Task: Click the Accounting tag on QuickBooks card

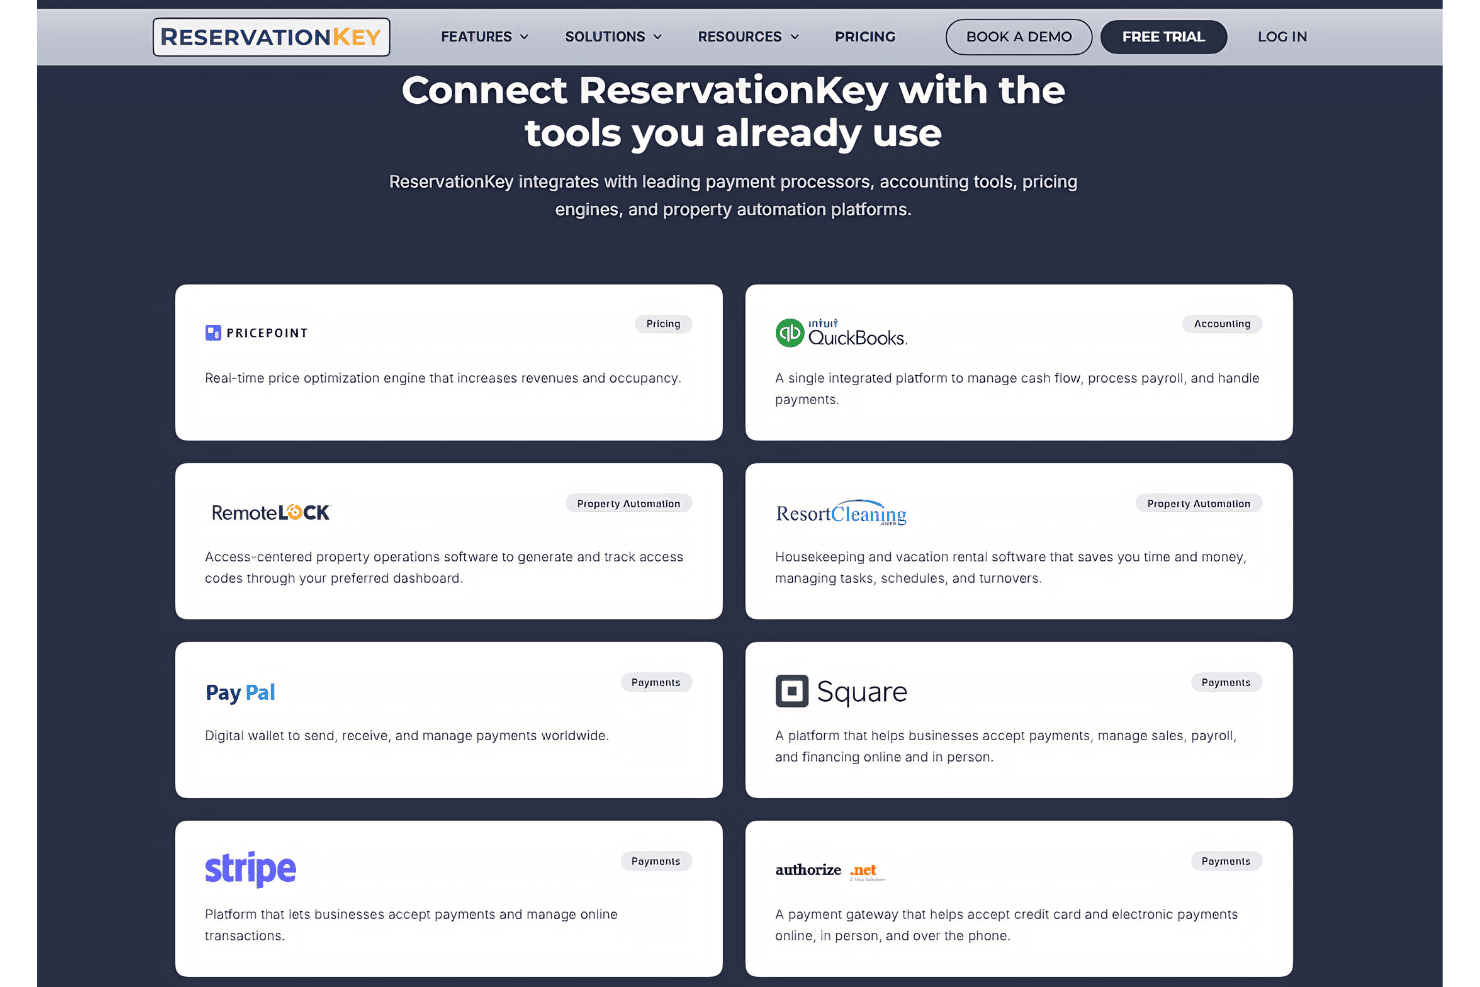Action: click(x=1222, y=324)
